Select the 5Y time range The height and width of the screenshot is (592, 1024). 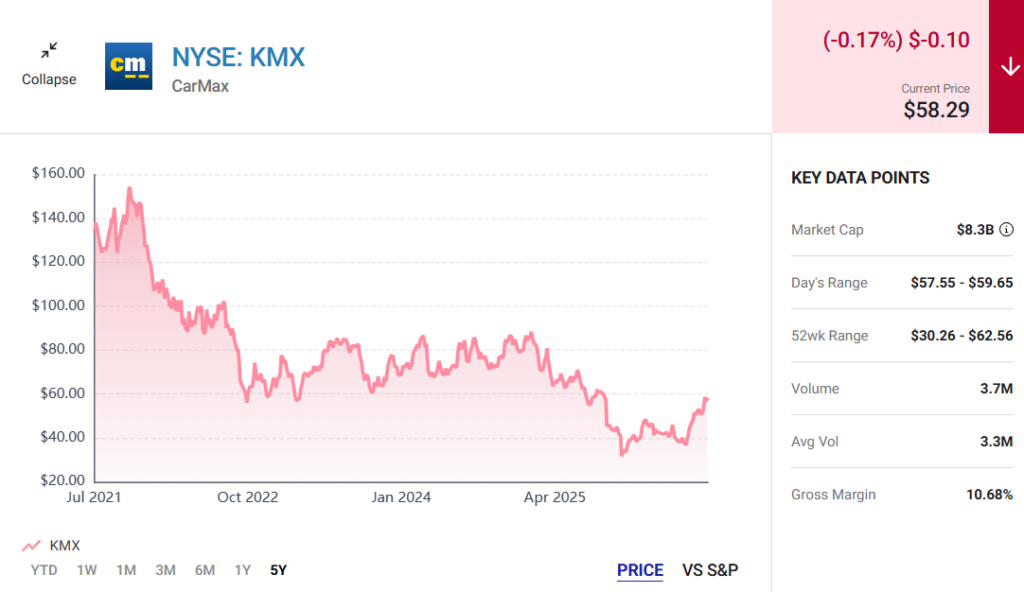click(x=278, y=570)
